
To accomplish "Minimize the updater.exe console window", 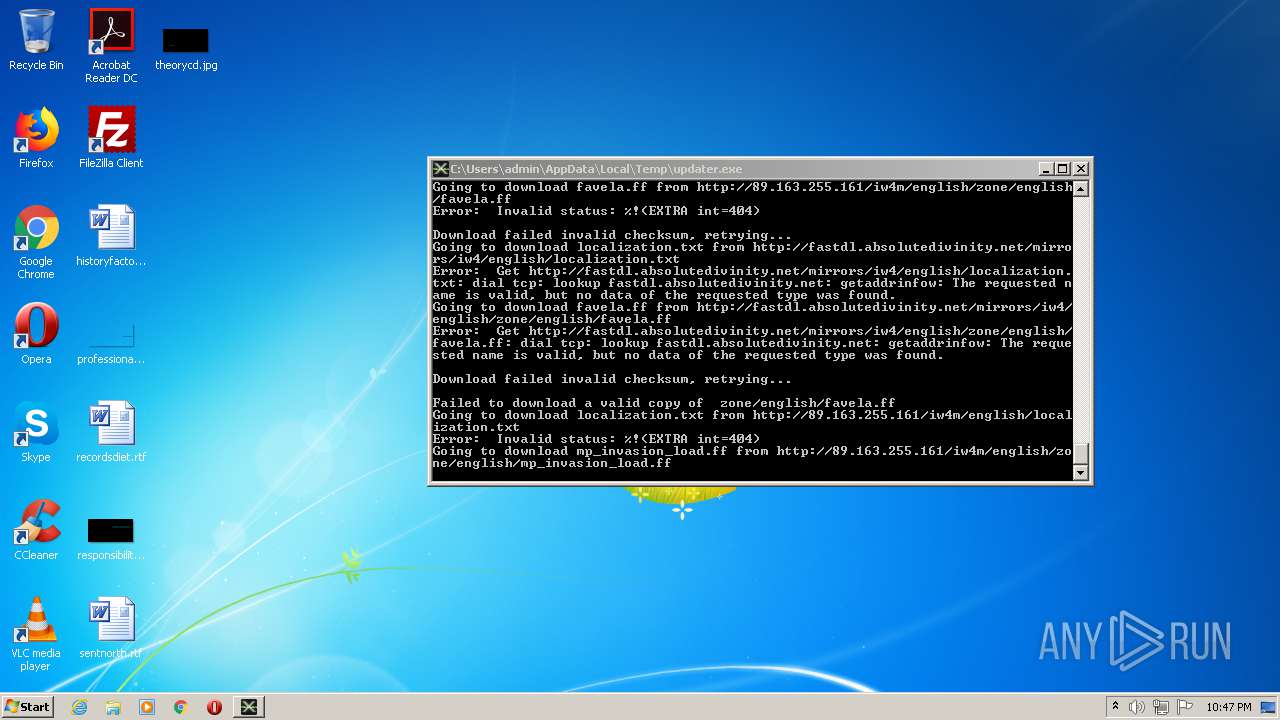I will [x=1046, y=169].
